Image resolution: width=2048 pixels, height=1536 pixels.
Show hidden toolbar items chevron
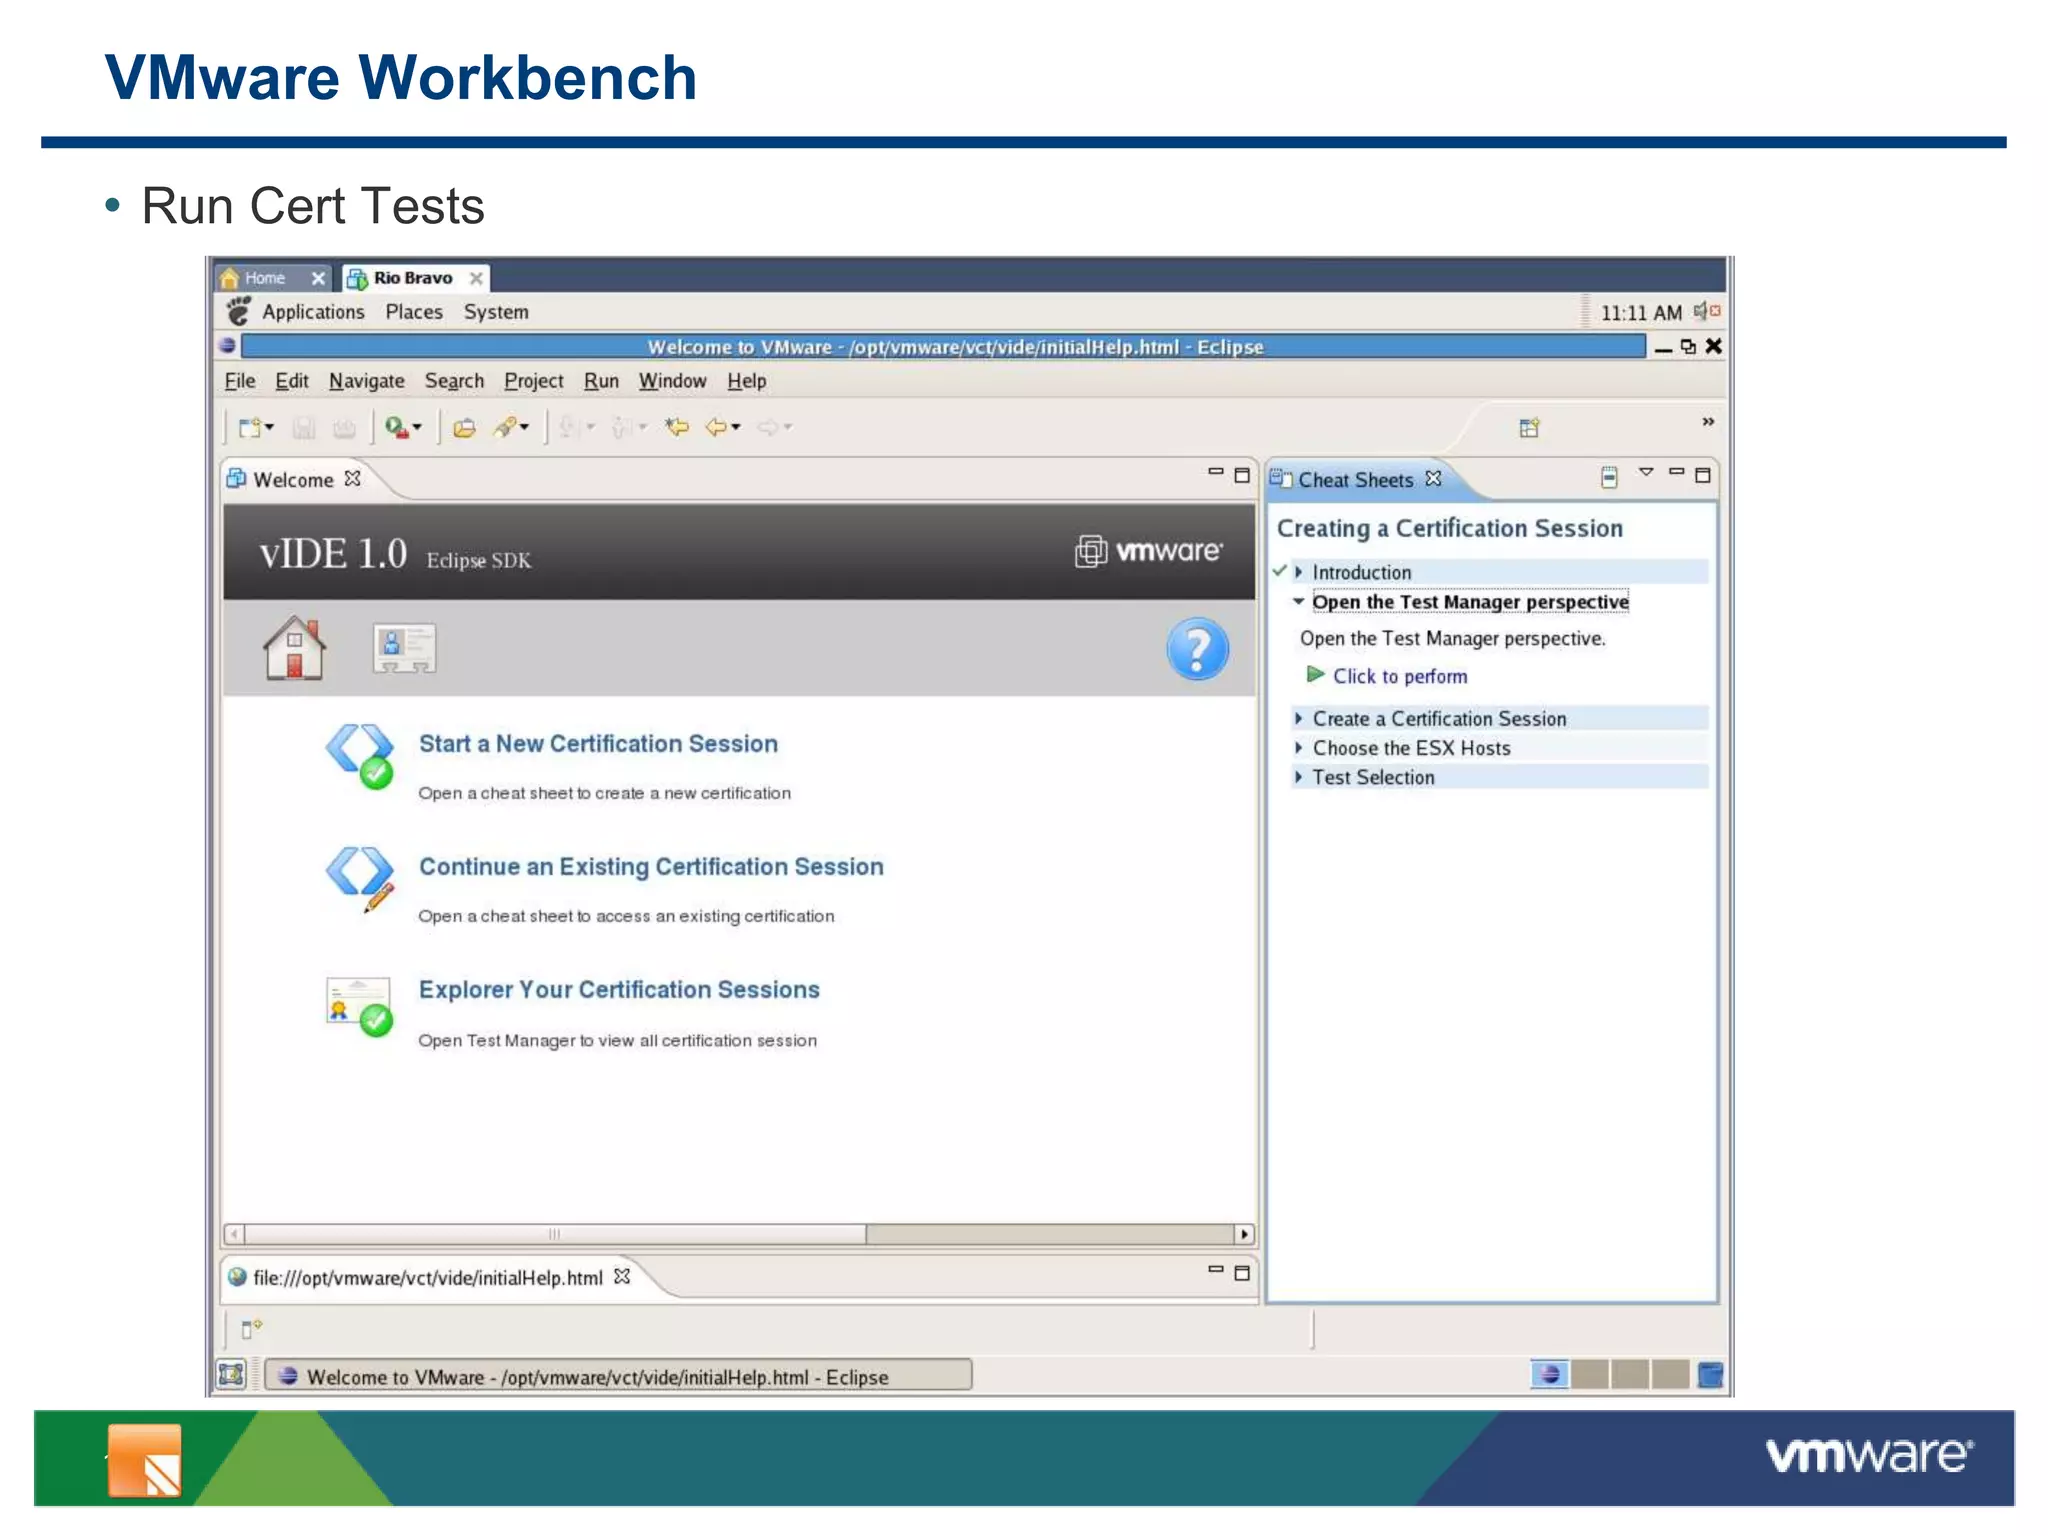click(1708, 422)
